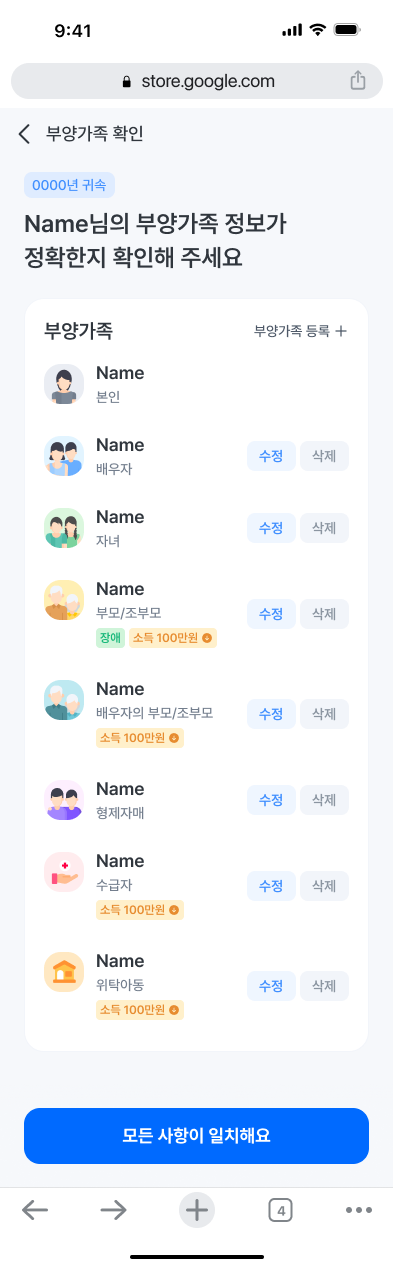Tap the browser new tab plus button
The image size is (393, 1266).
(x=197, y=1210)
